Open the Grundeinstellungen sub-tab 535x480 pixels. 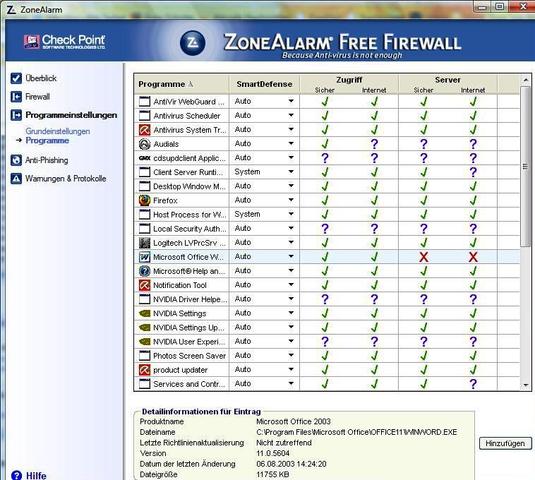click(58, 131)
